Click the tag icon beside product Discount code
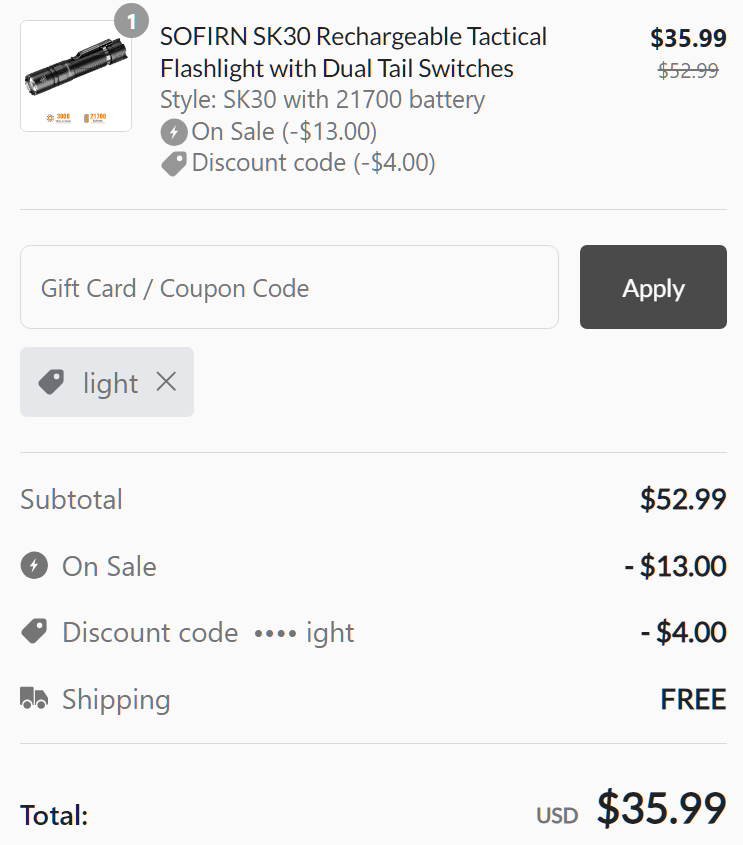 click(174, 163)
